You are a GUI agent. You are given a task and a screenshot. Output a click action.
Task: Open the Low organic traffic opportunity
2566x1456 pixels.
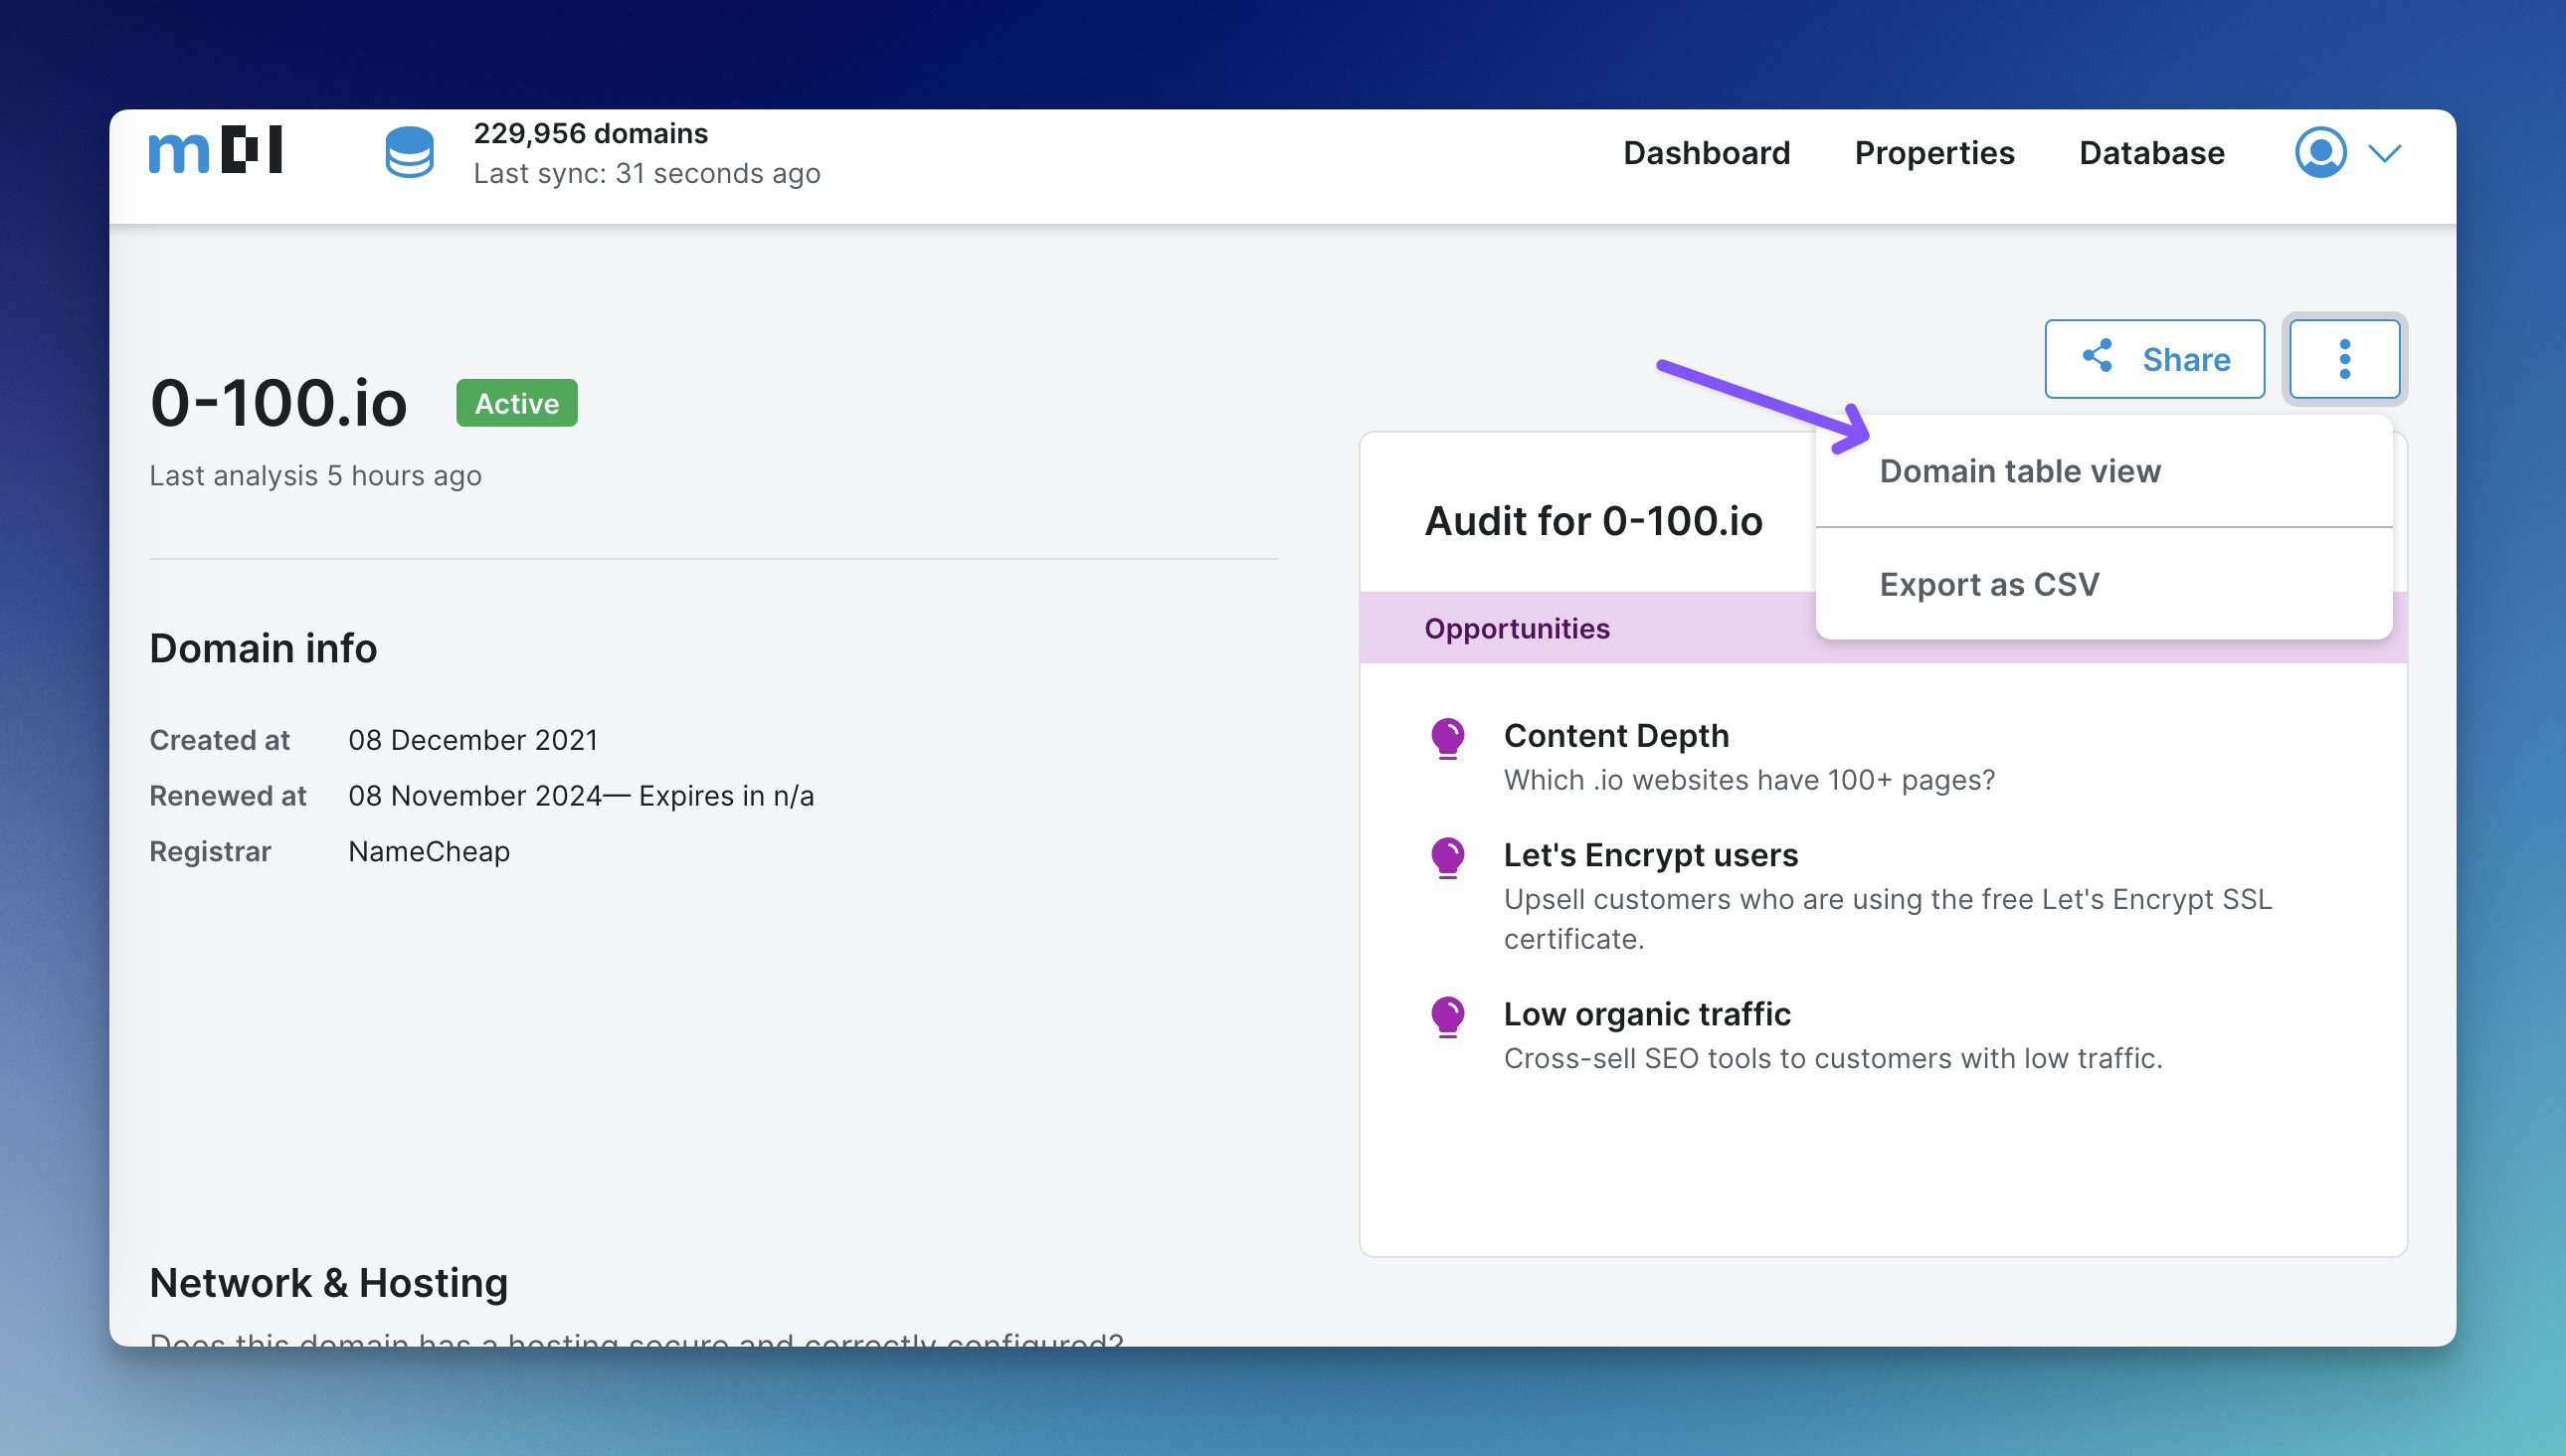click(1647, 1014)
